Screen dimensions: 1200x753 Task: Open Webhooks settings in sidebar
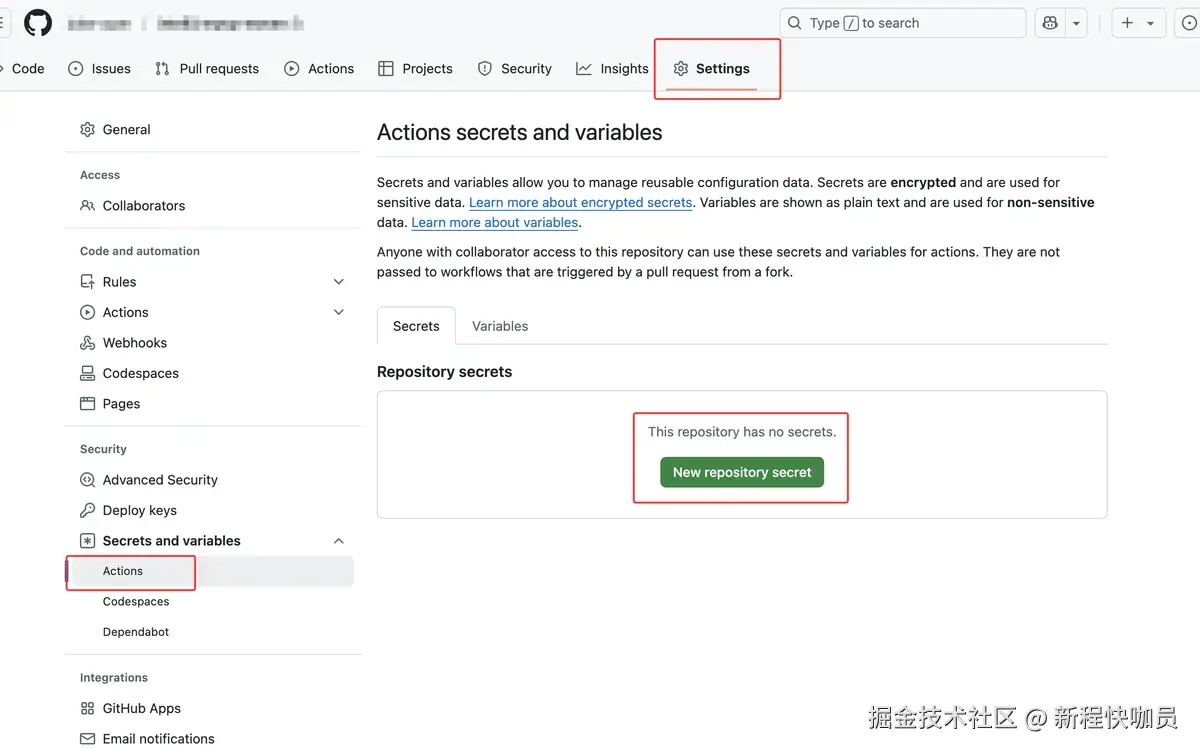134,343
